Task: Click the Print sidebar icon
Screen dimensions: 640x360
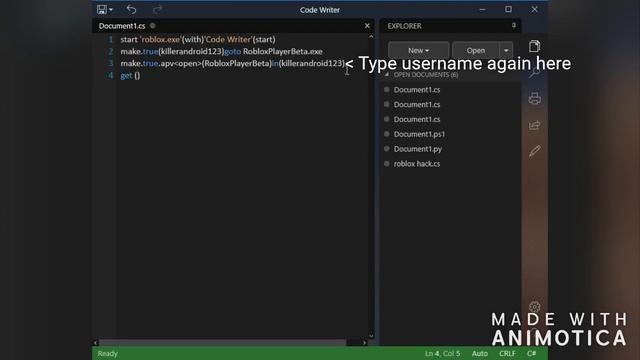Action: point(534,98)
